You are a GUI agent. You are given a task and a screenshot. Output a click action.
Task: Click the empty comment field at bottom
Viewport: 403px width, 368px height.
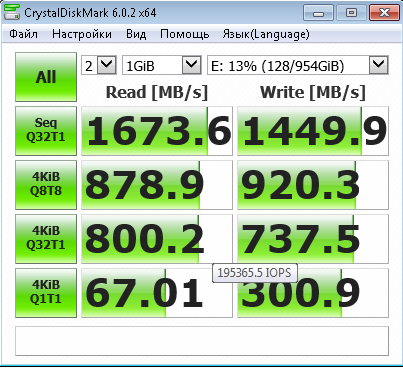click(x=202, y=341)
